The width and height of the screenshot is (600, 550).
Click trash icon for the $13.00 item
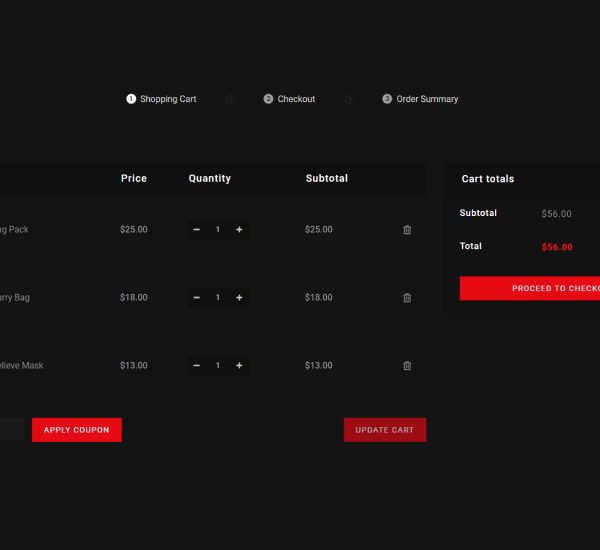[407, 366]
